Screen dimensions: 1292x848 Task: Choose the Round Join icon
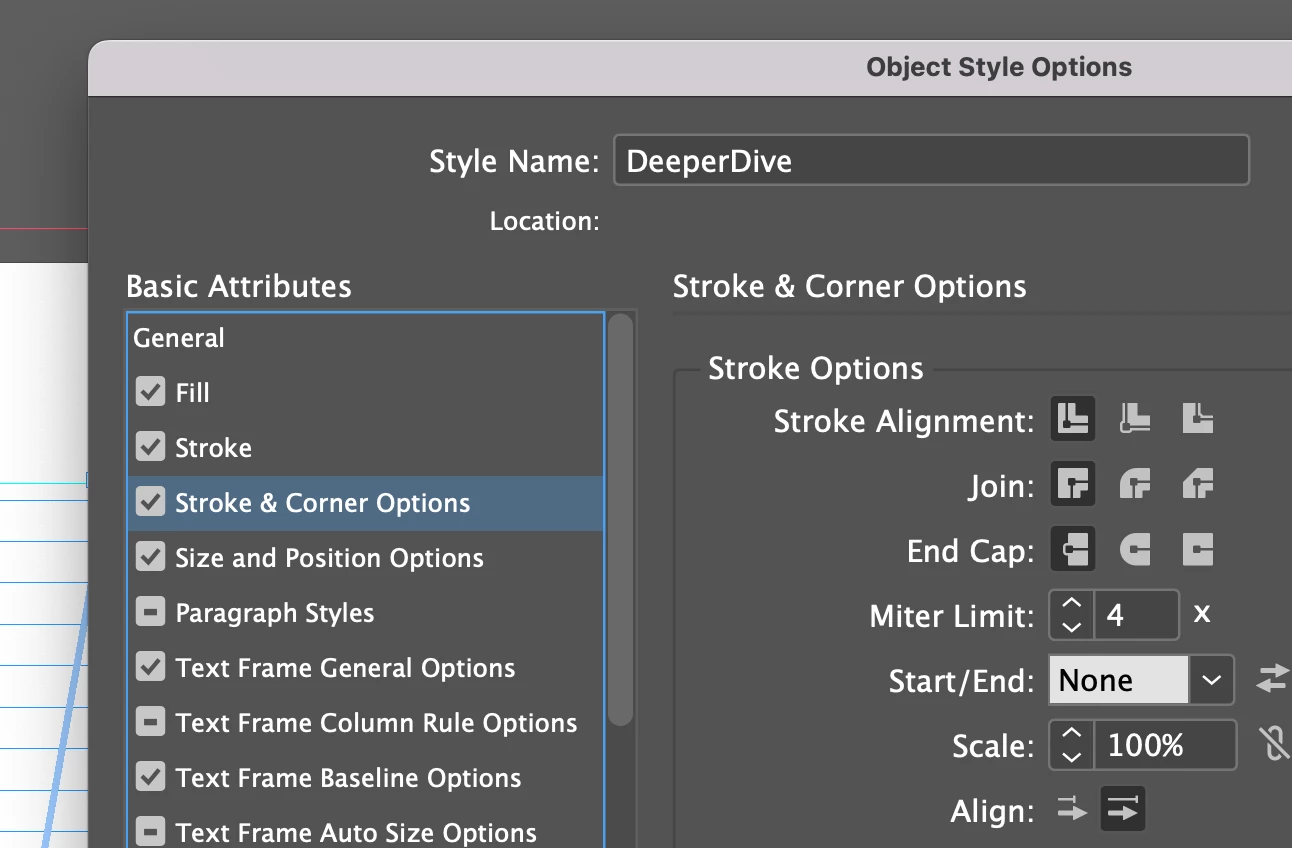tap(1135, 486)
